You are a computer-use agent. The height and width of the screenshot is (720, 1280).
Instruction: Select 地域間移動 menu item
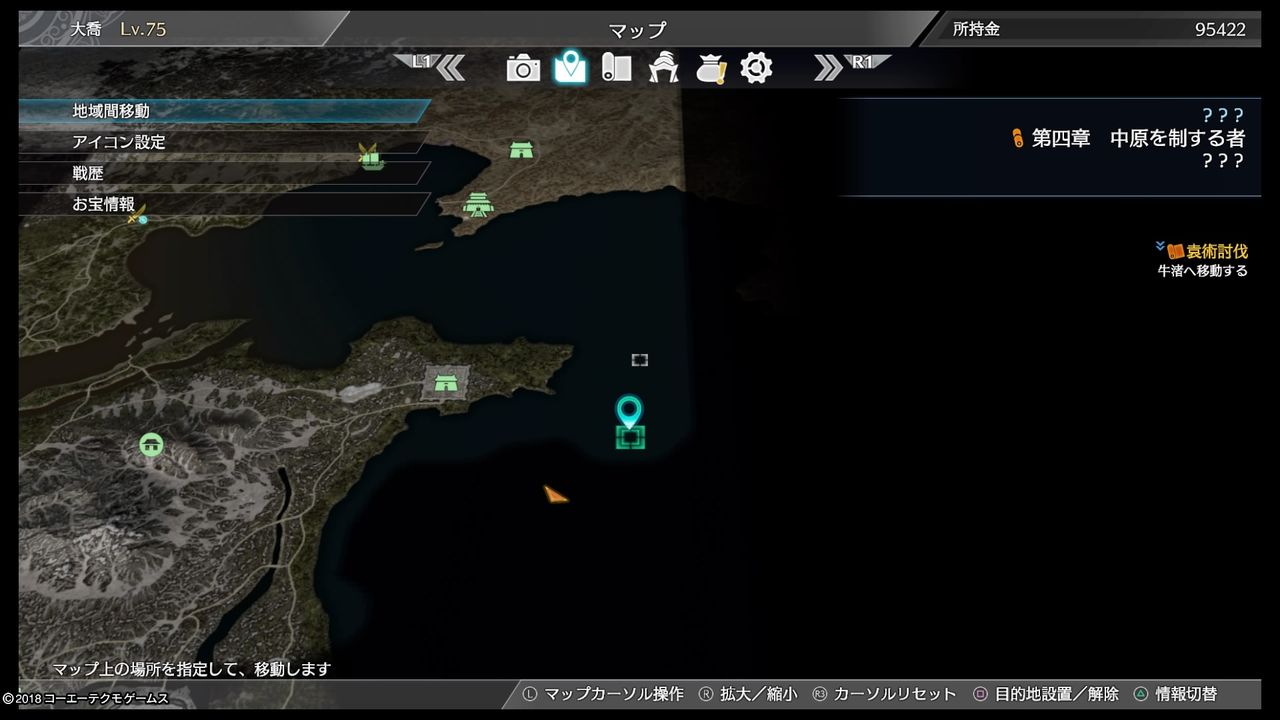pos(225,111)
